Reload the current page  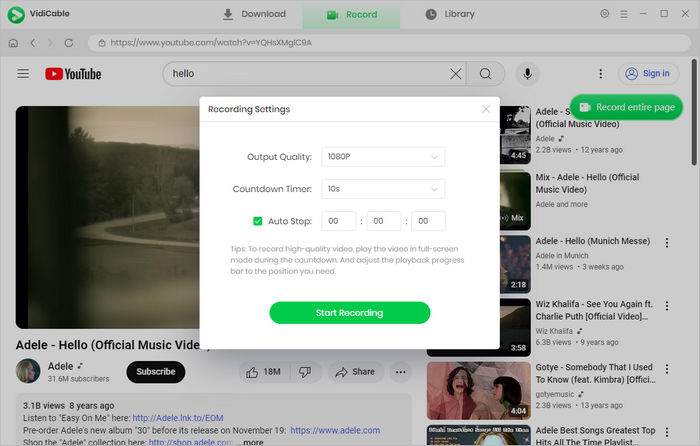point(69,43)
